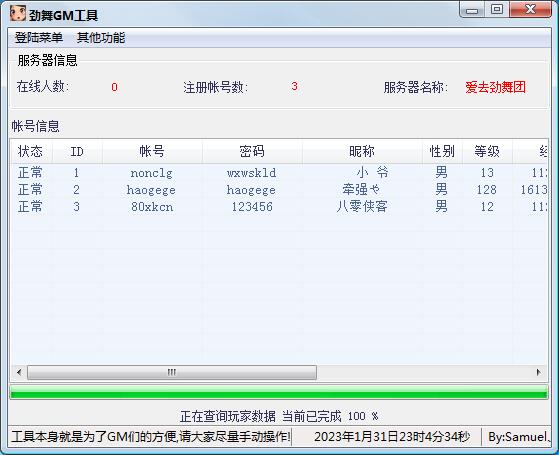Image resolution: width=559 pixels, height=455 pixels.
Task: Click level cell 13
Action: click(x=487, y=173)
